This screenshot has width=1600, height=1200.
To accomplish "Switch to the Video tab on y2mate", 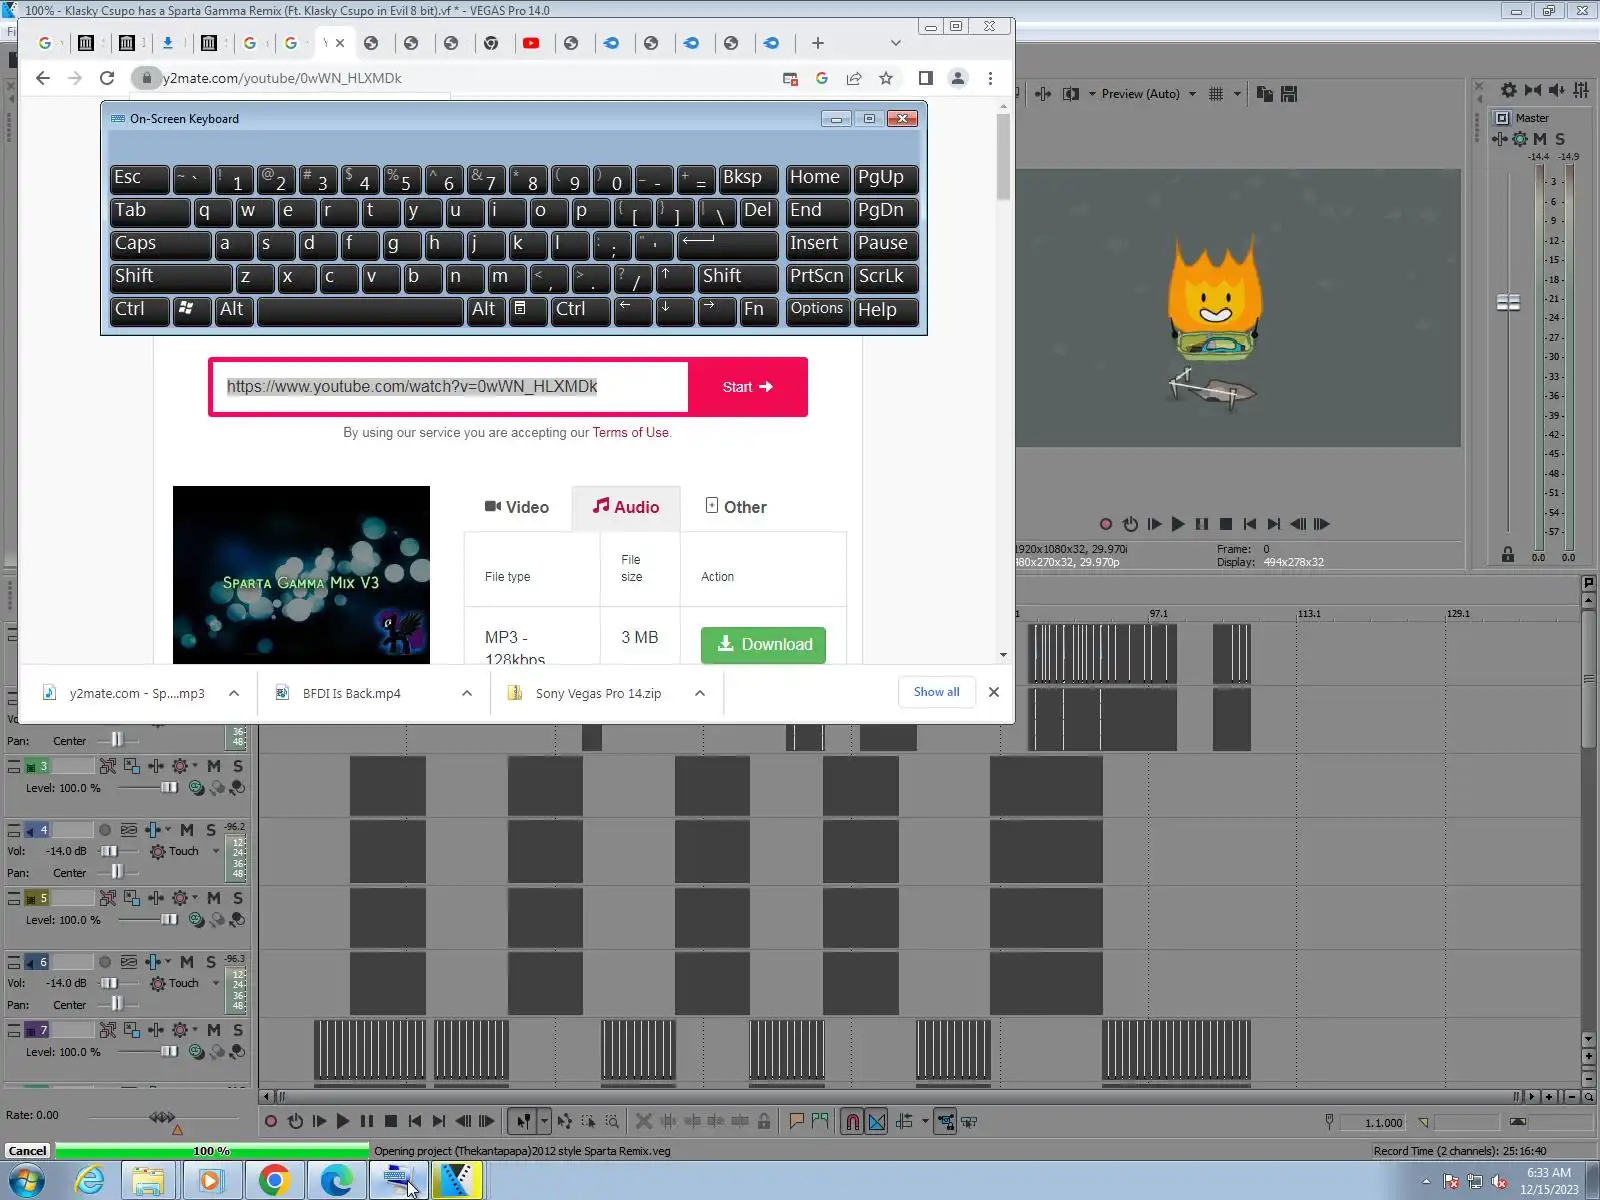I will [517, 507].
